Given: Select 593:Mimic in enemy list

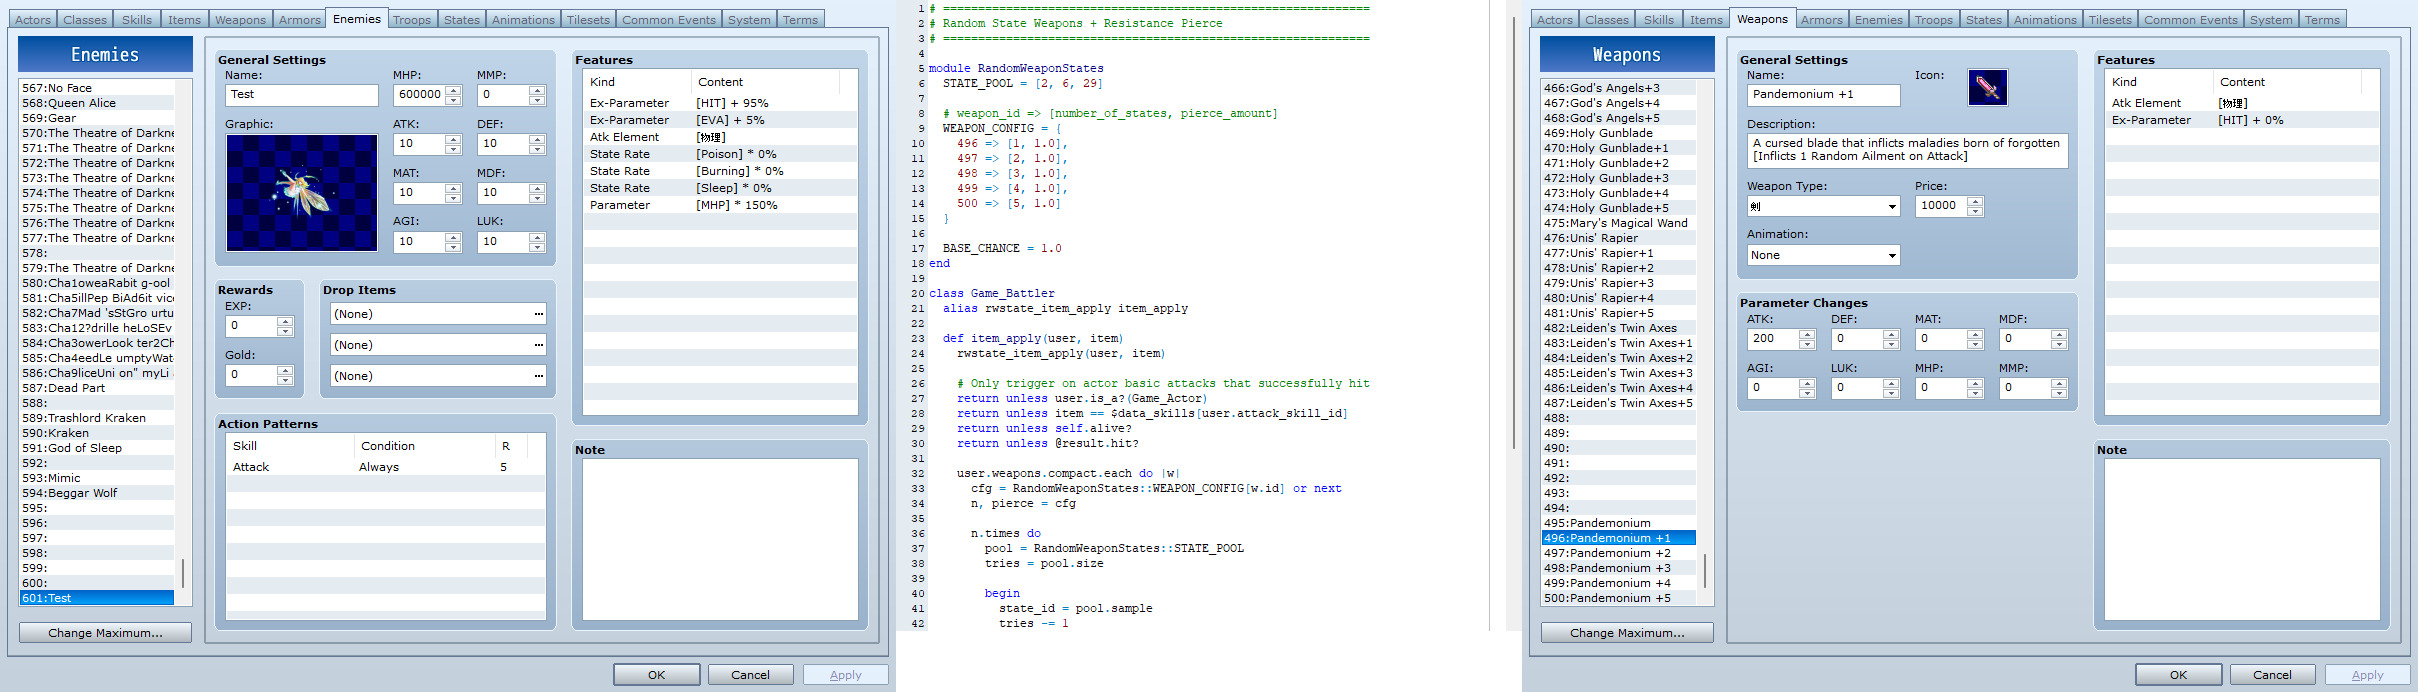Looking at the screenshot, I should [97, 478].
